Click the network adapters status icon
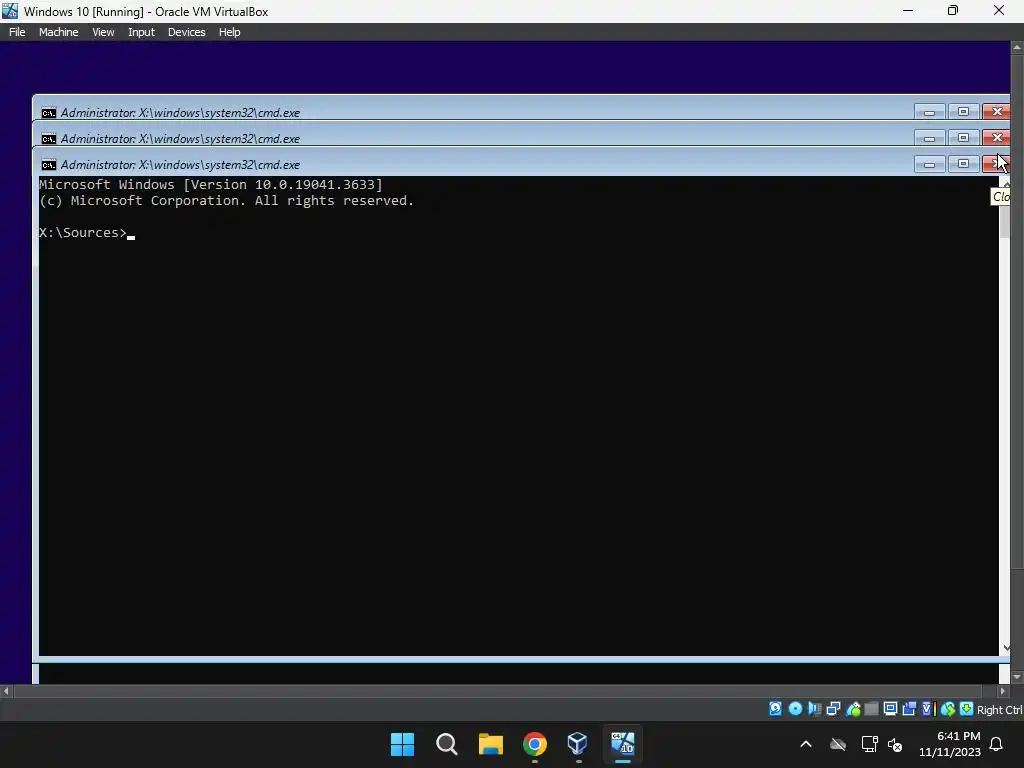 833,709
